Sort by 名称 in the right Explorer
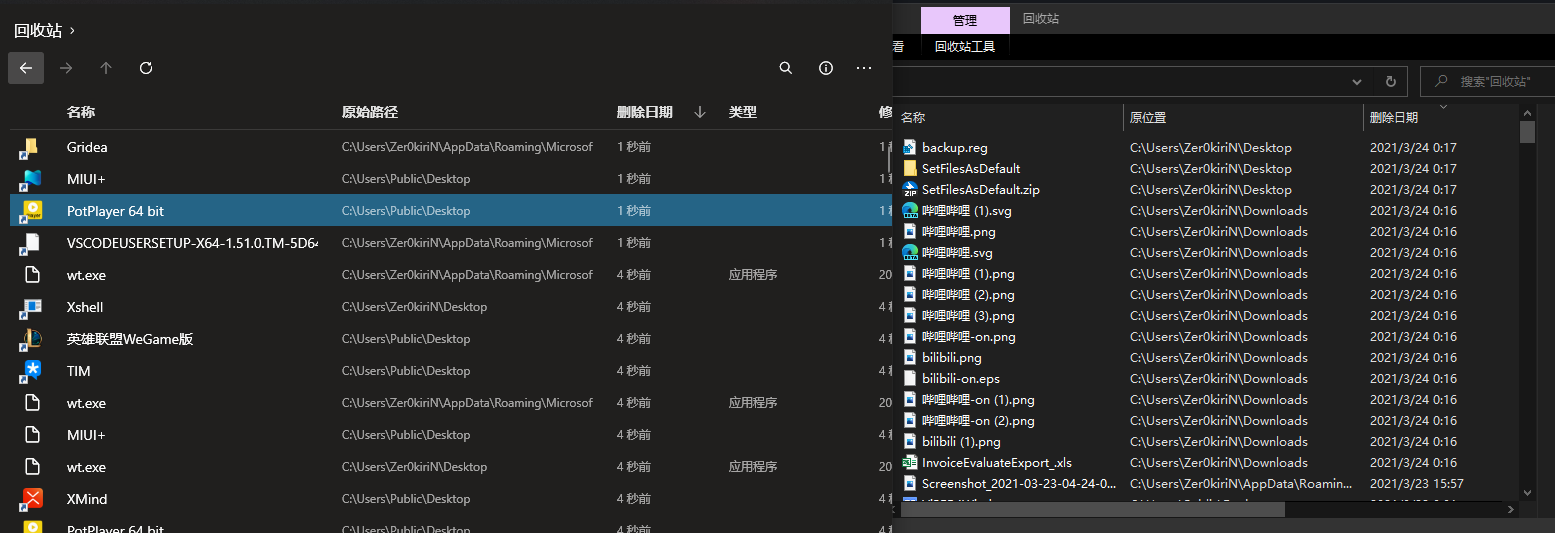The height and width of the screenshot is (533, 1555). 913,118
